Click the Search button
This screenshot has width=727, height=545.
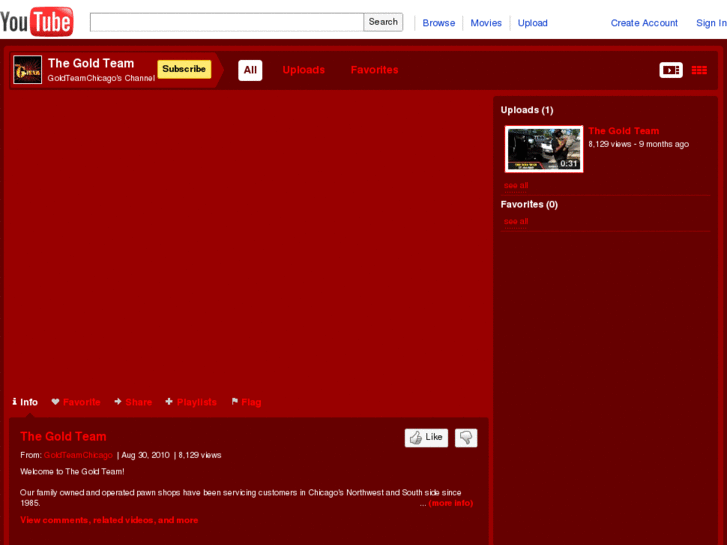coord(383,22)
